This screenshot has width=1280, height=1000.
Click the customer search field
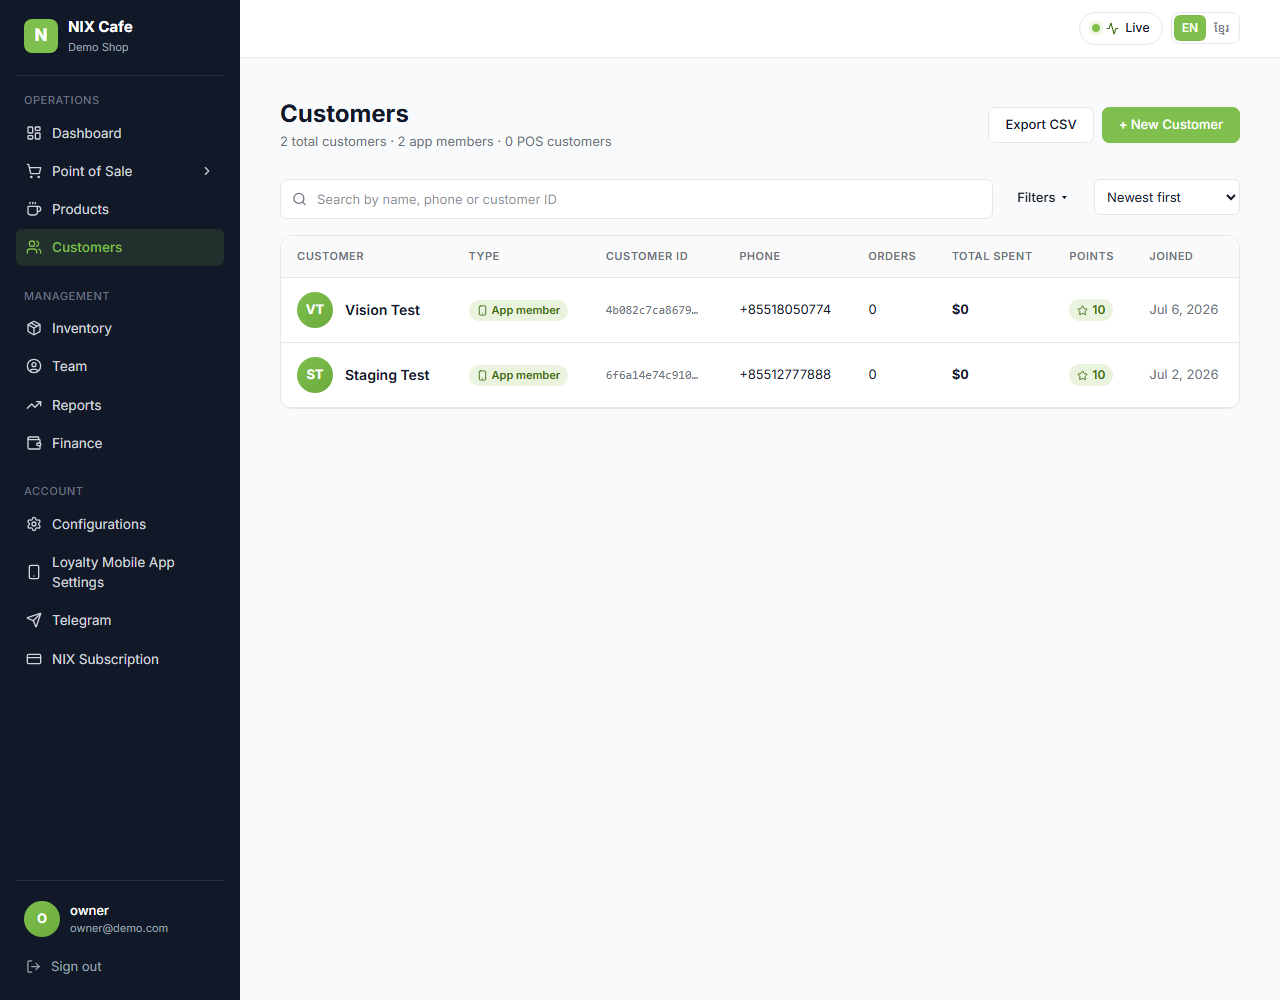[x=636, y=199]
